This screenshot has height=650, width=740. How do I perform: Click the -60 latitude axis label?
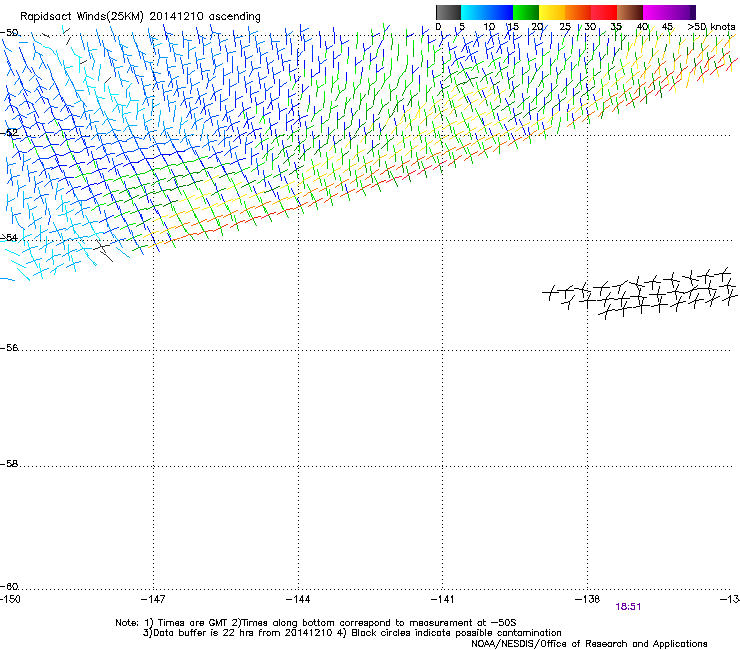9,587
